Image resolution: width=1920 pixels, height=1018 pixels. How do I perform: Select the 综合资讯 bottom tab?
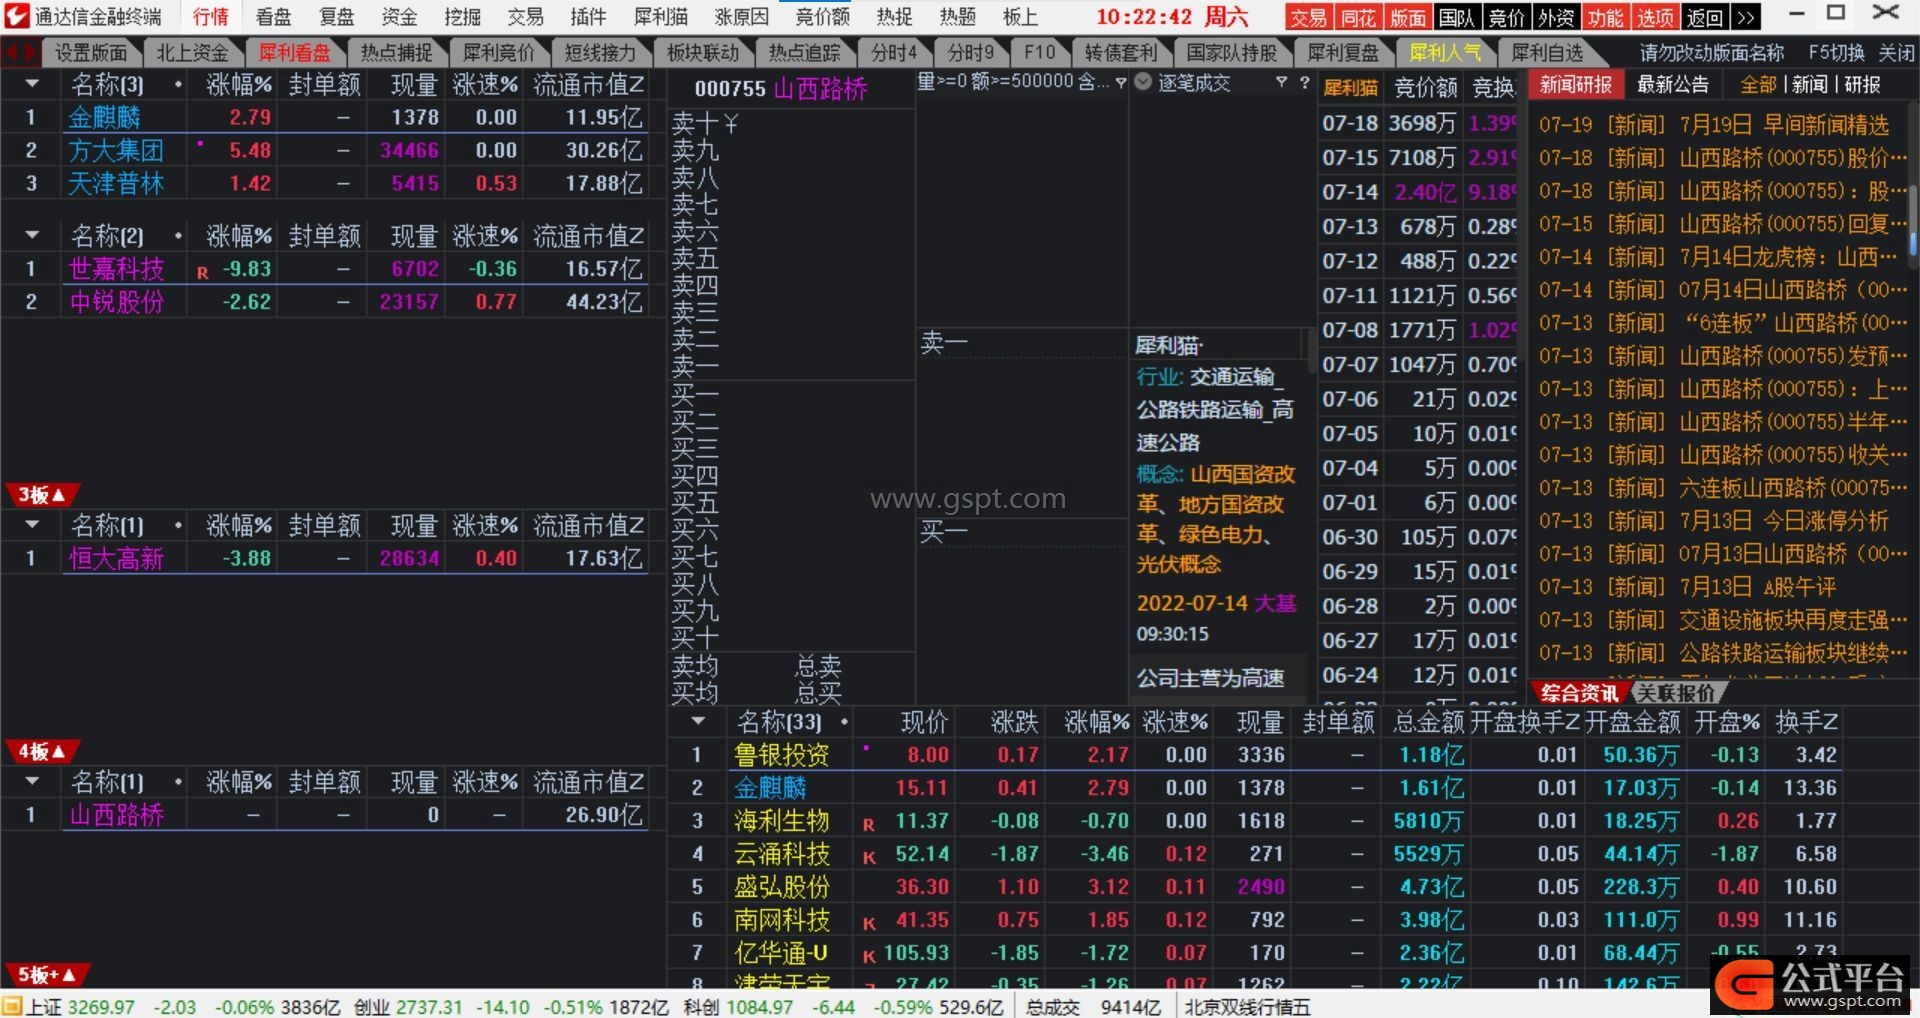point(1579,693)
